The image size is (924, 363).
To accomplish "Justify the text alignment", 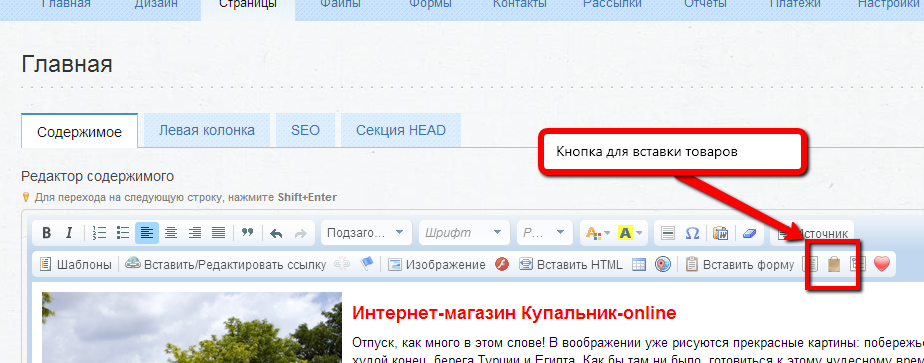I will (218, 233).
